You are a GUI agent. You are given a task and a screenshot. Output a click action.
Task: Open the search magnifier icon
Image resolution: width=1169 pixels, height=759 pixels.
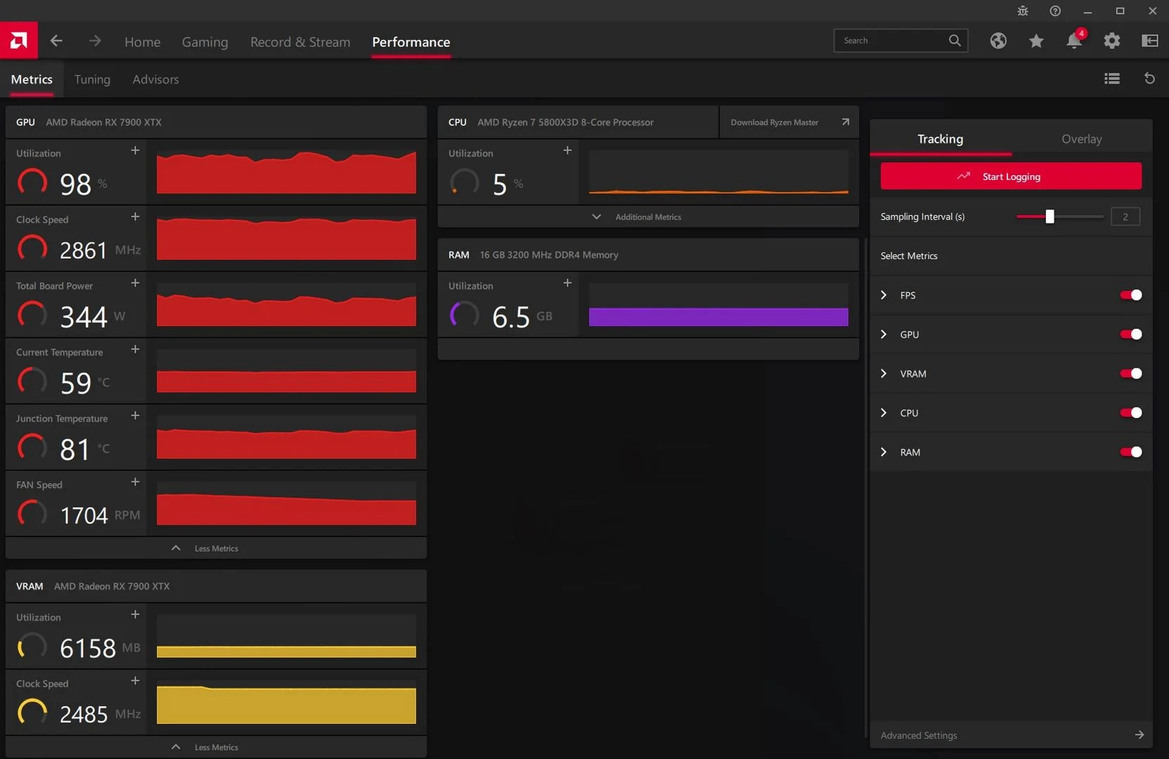point(954,40)
